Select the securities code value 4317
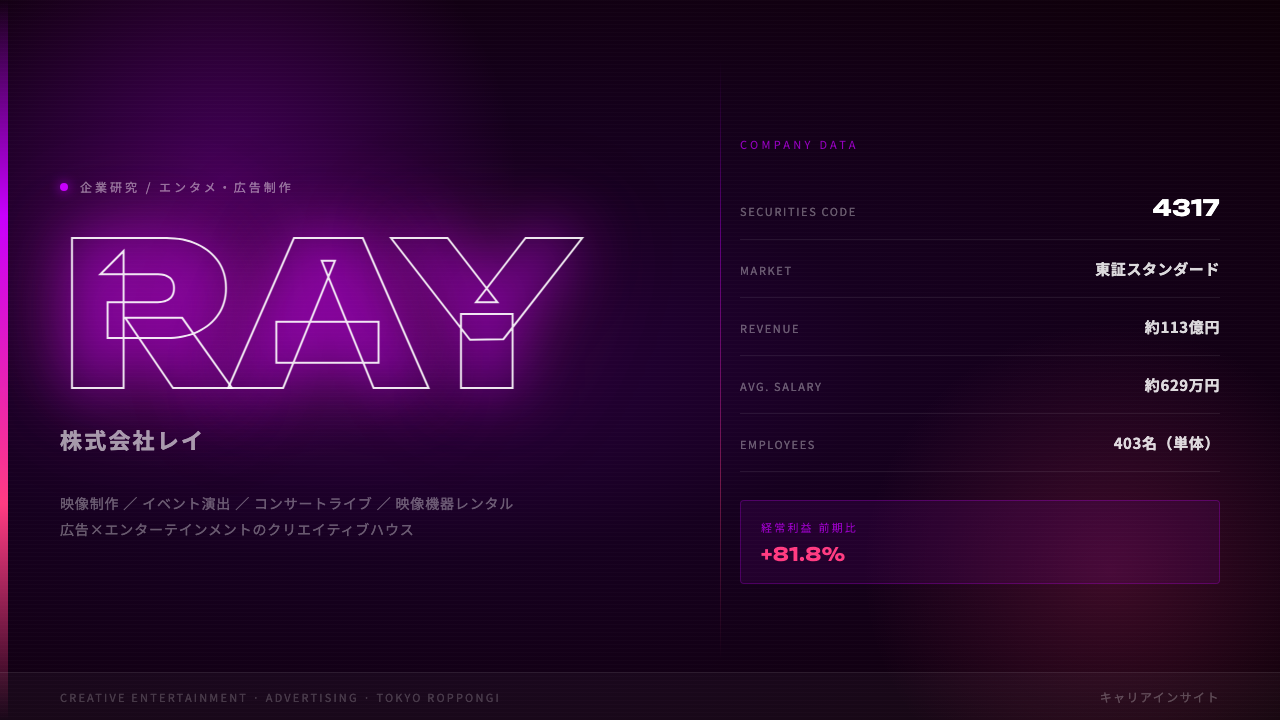 1186,209
